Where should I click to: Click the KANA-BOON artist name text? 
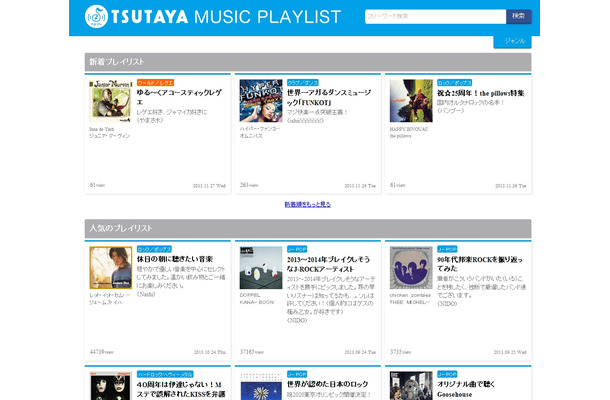(x=257, y=302)
